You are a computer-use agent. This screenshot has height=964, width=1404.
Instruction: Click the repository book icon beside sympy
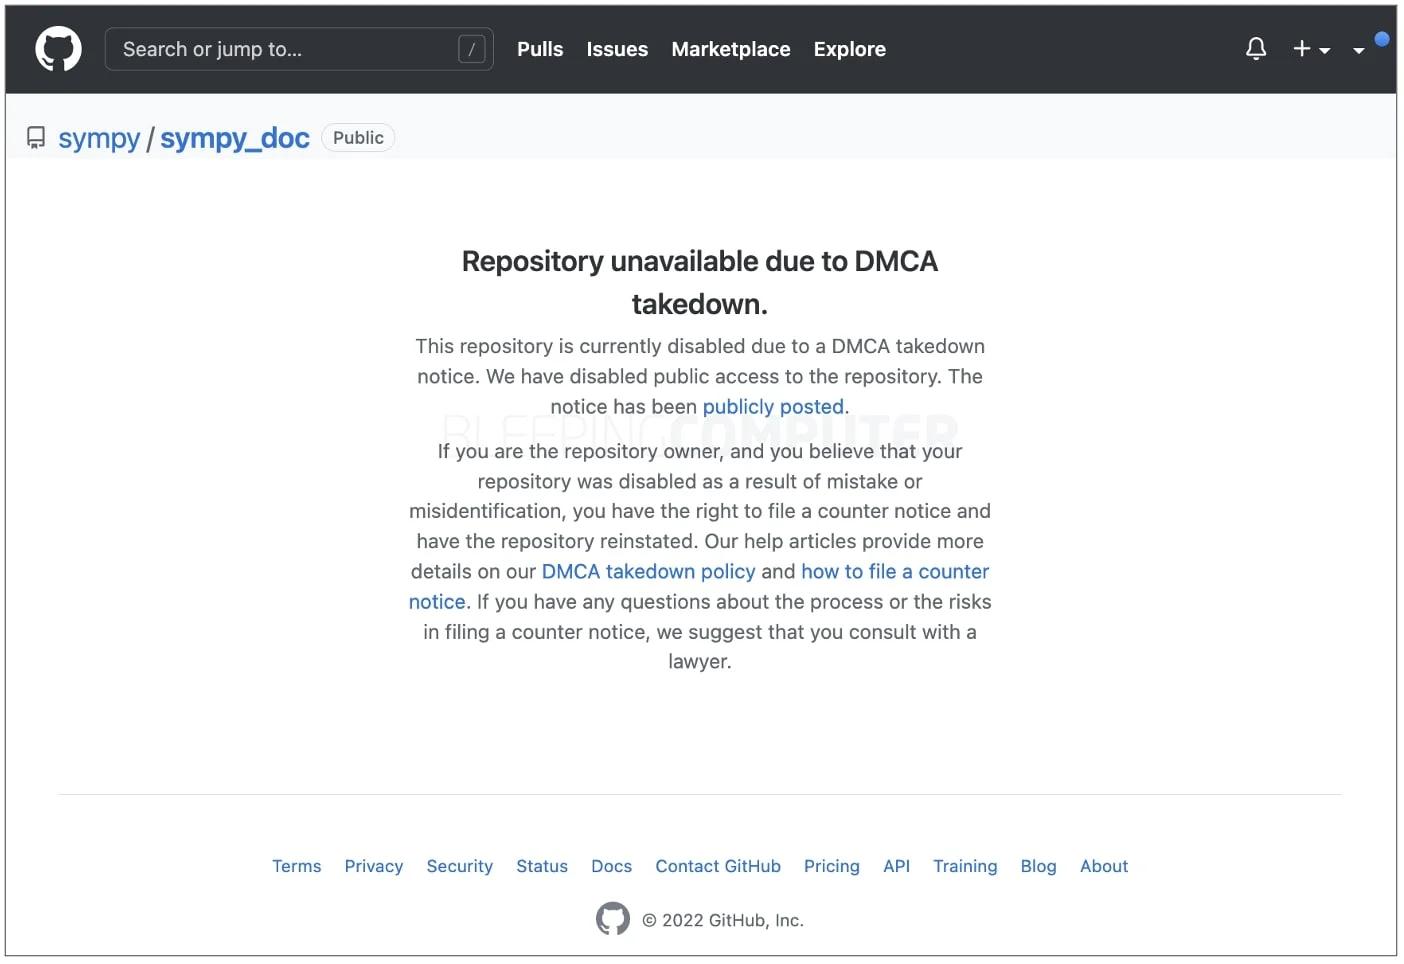pyautogui.click(x=35, y=137)
